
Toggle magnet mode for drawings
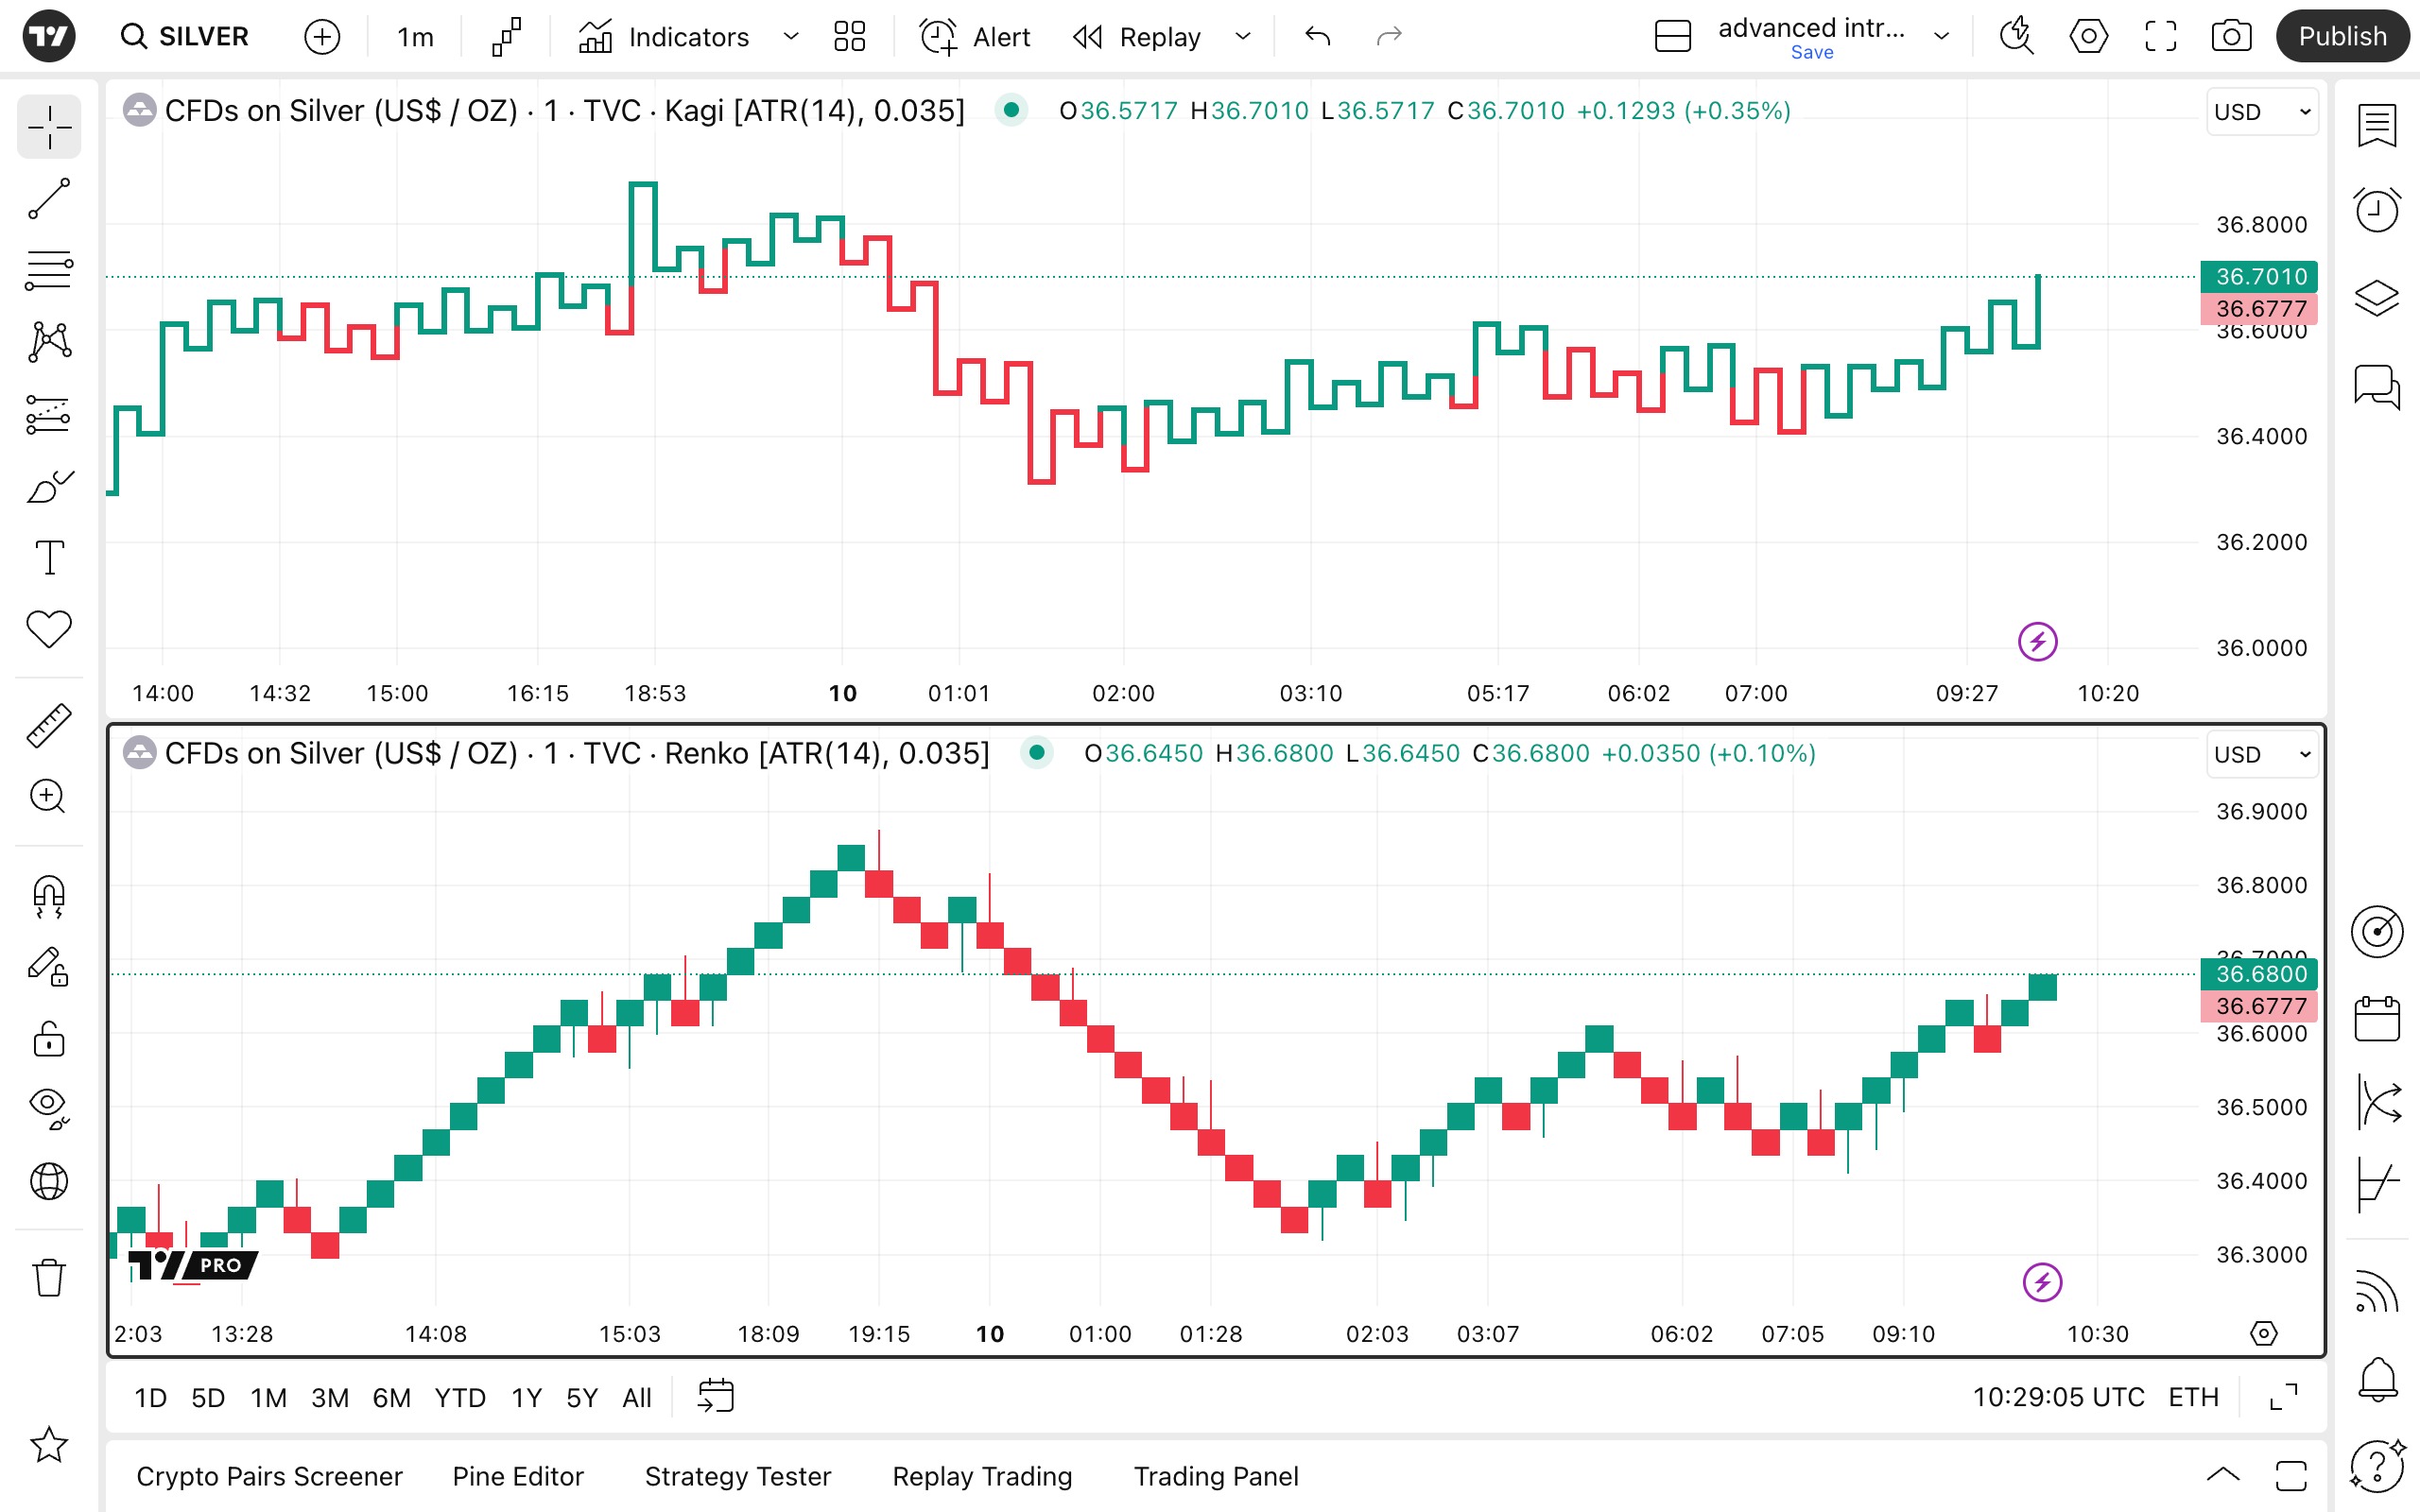coord(48,895)
